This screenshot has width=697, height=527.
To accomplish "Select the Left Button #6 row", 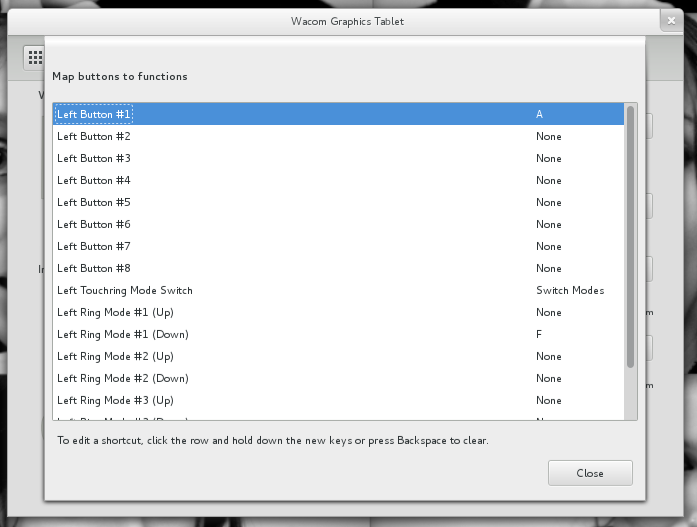I will 338,224.
